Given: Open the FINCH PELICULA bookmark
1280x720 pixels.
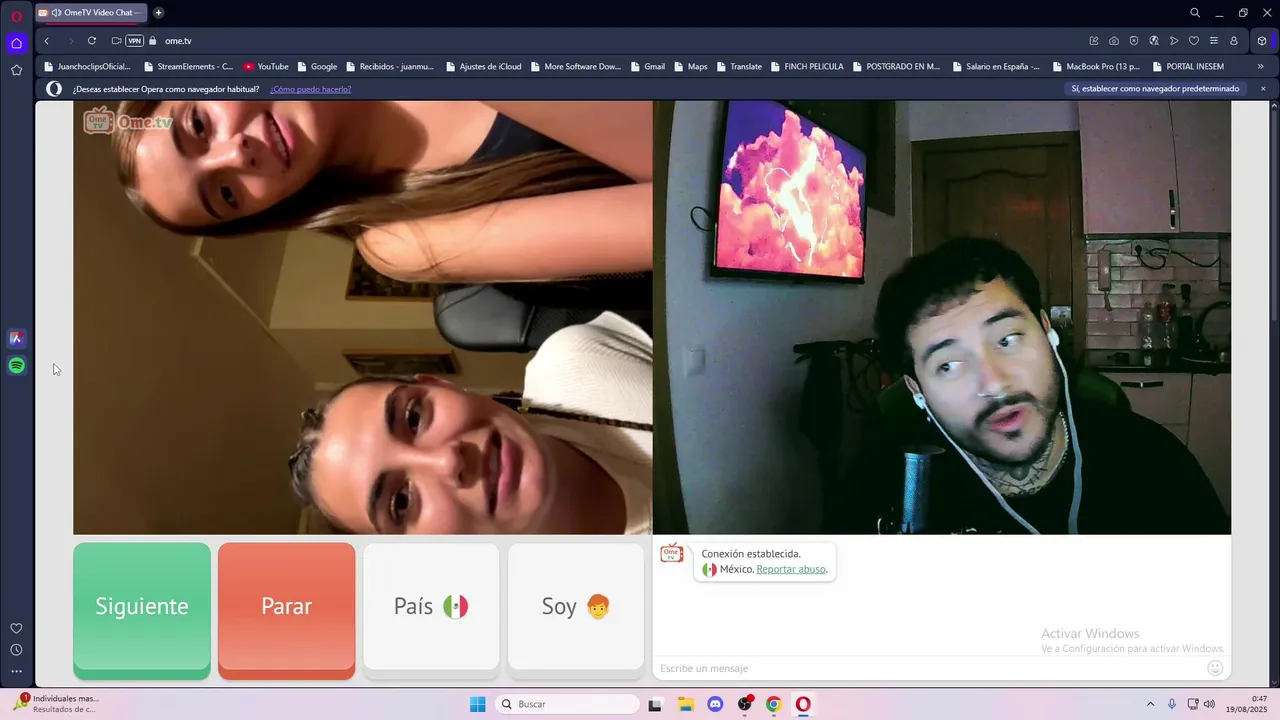Looking at the screenshot, I should (807, 67).
